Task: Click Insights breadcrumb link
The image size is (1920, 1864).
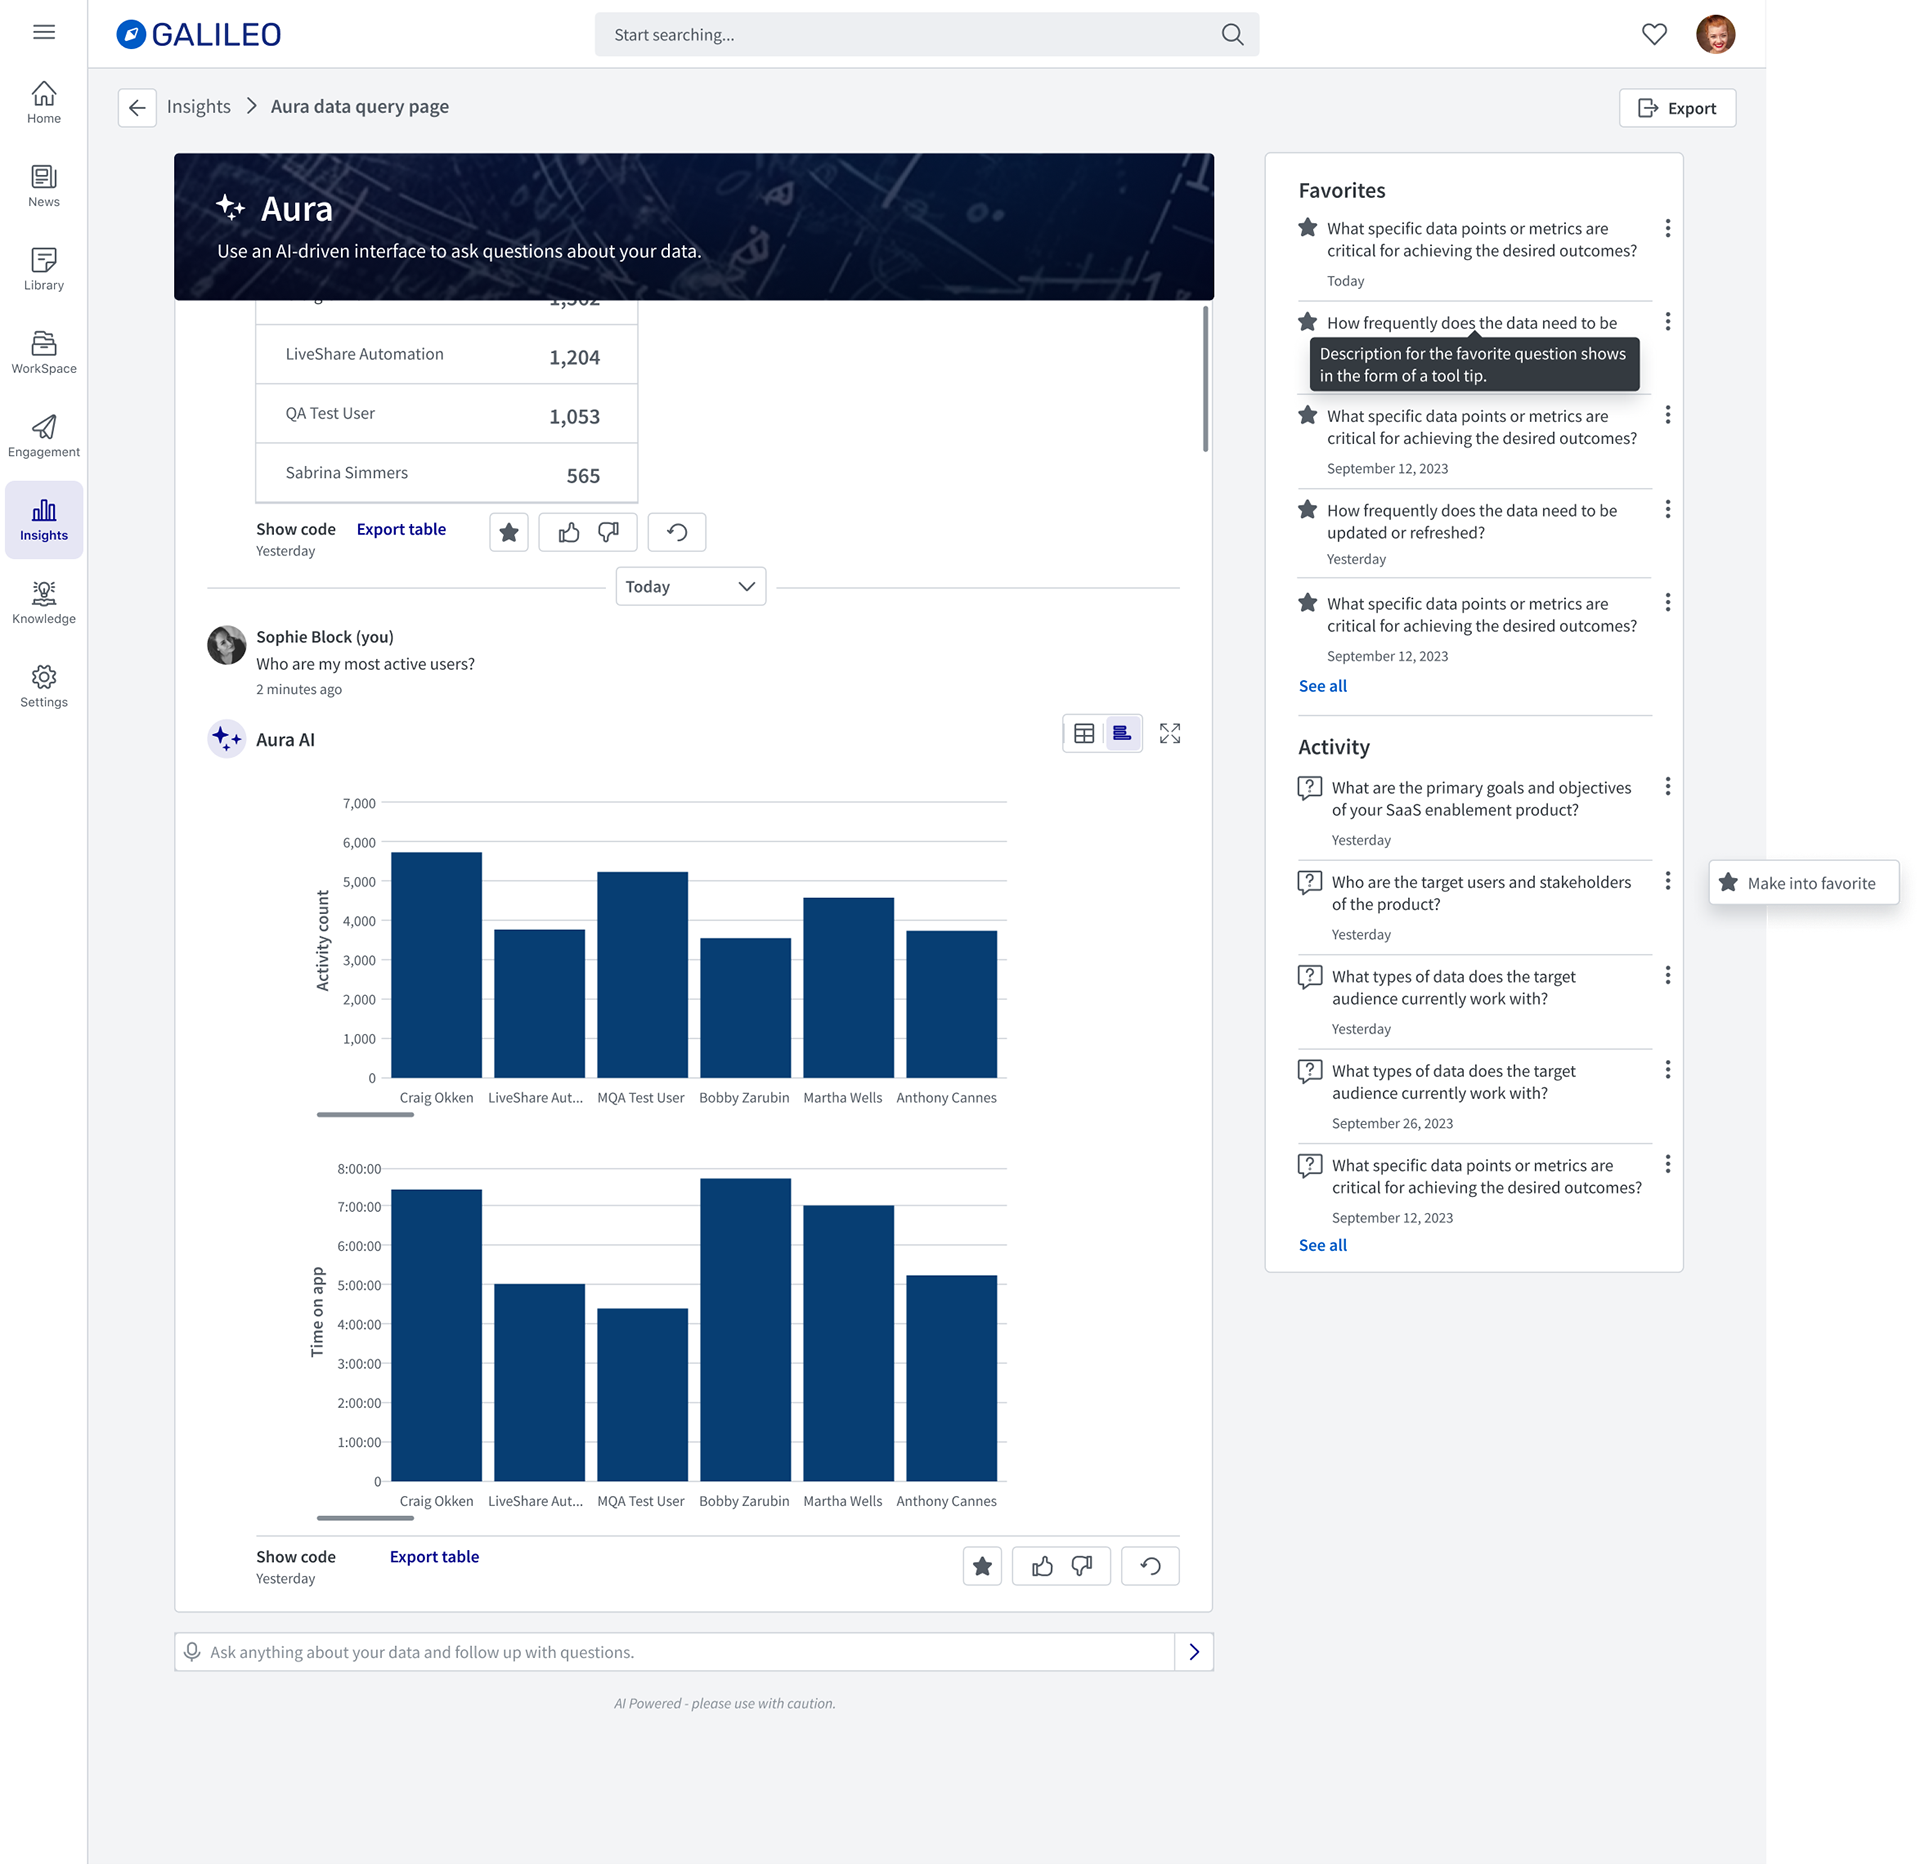Action: pos(198,106)
